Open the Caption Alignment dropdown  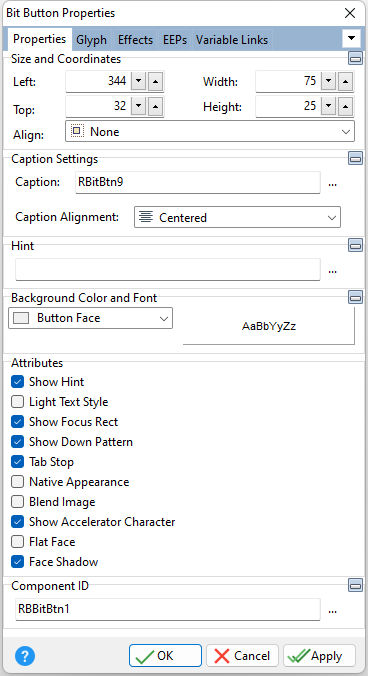tap(237, 217)
